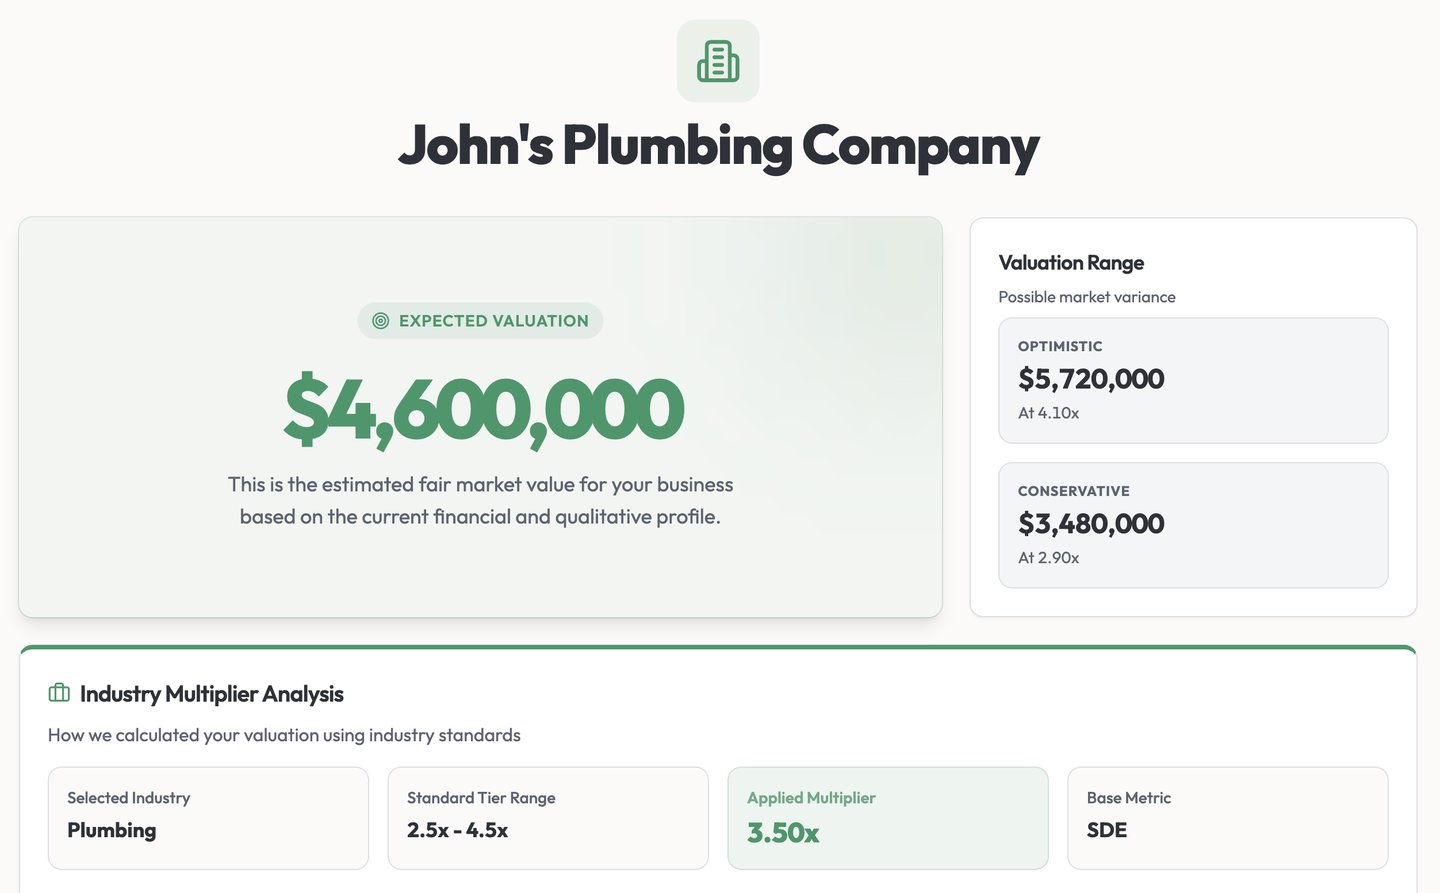Click the green building icon above company name
Viewport: 1440px width, 893px height.
point(718,61)
